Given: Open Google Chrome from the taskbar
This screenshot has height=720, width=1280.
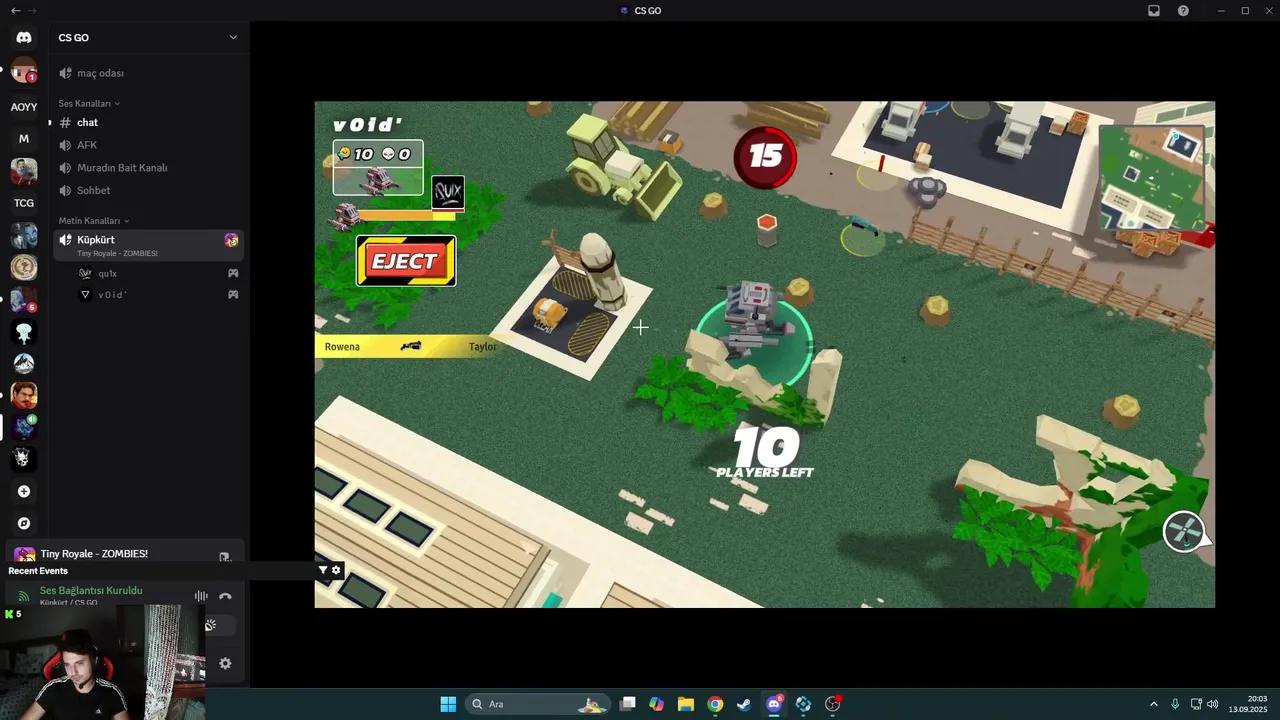Looking at the screenshot, I should [715, 704].
